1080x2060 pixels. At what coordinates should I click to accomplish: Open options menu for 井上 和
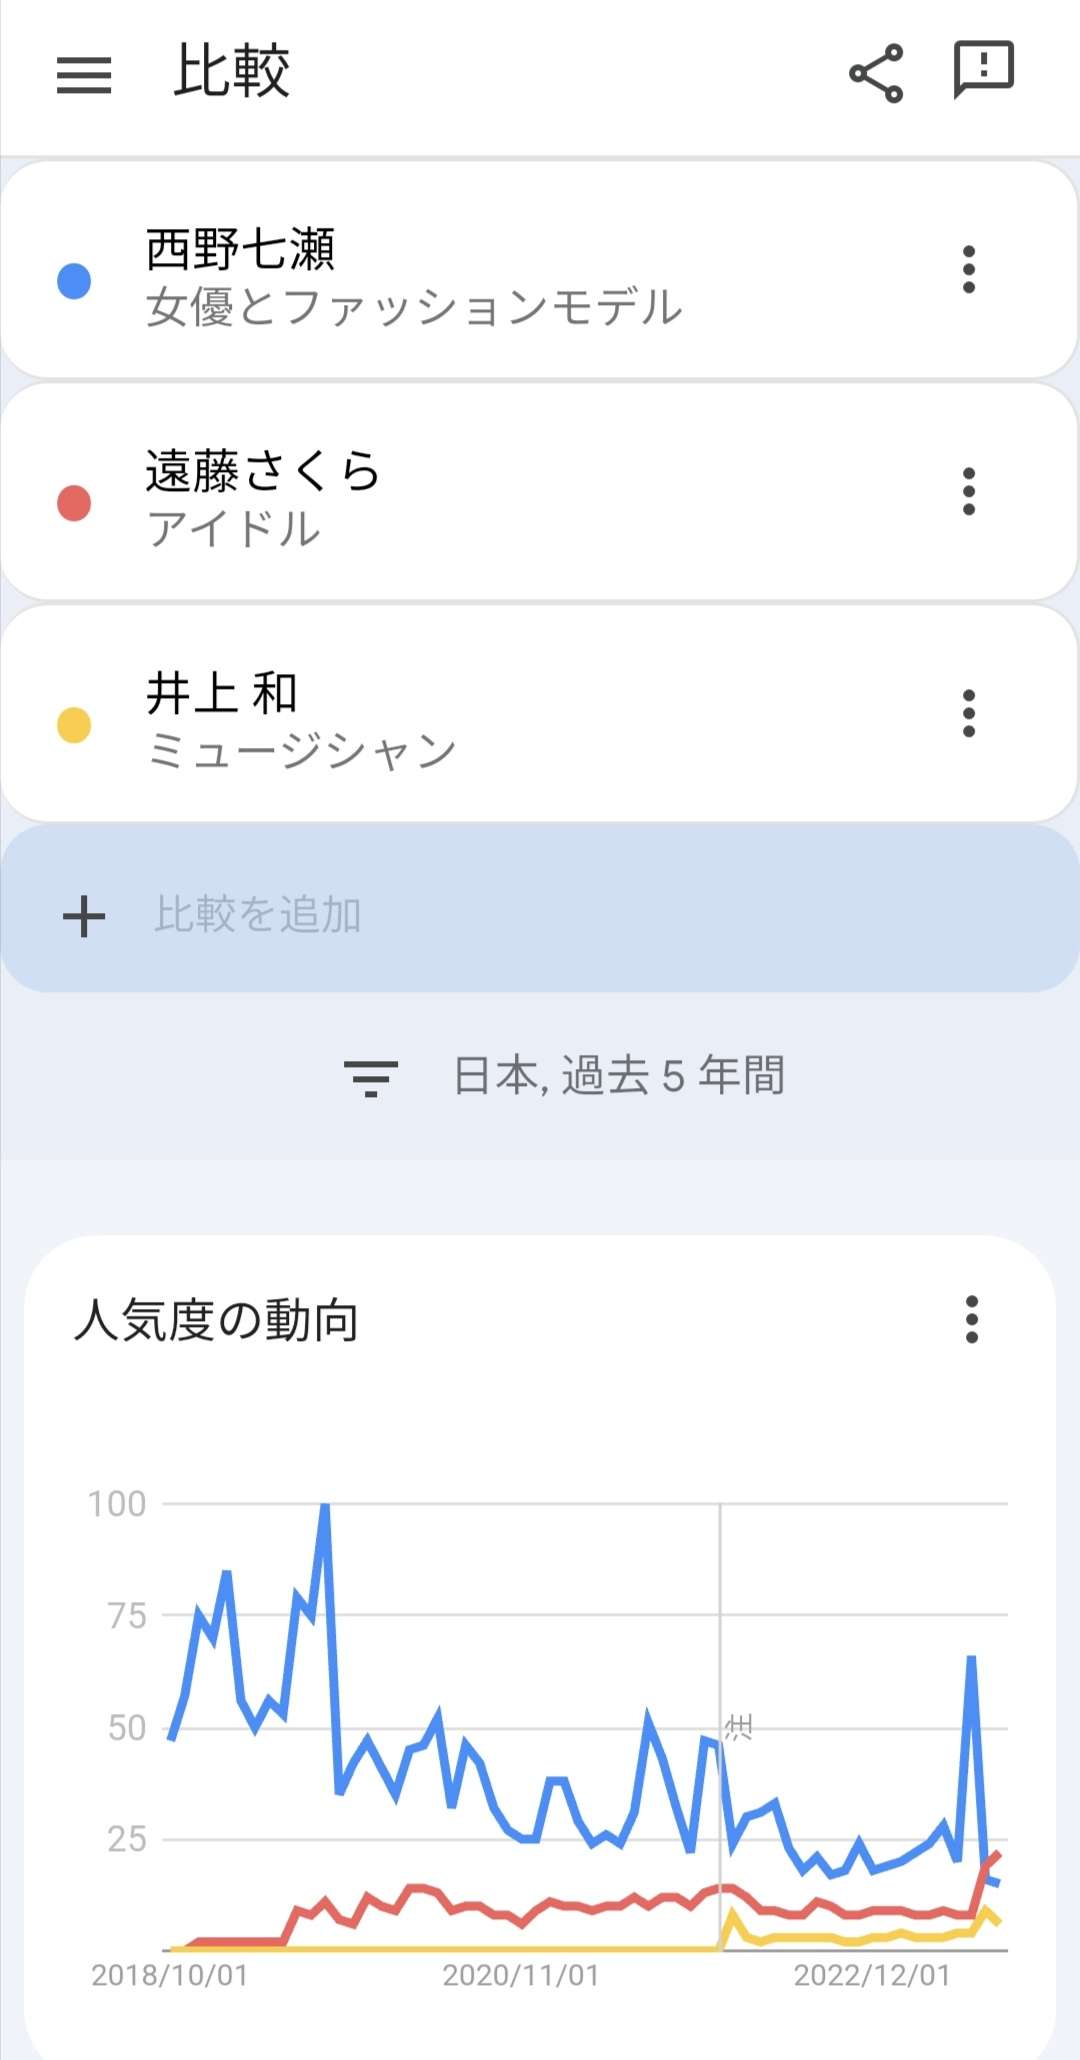point(968,714)
